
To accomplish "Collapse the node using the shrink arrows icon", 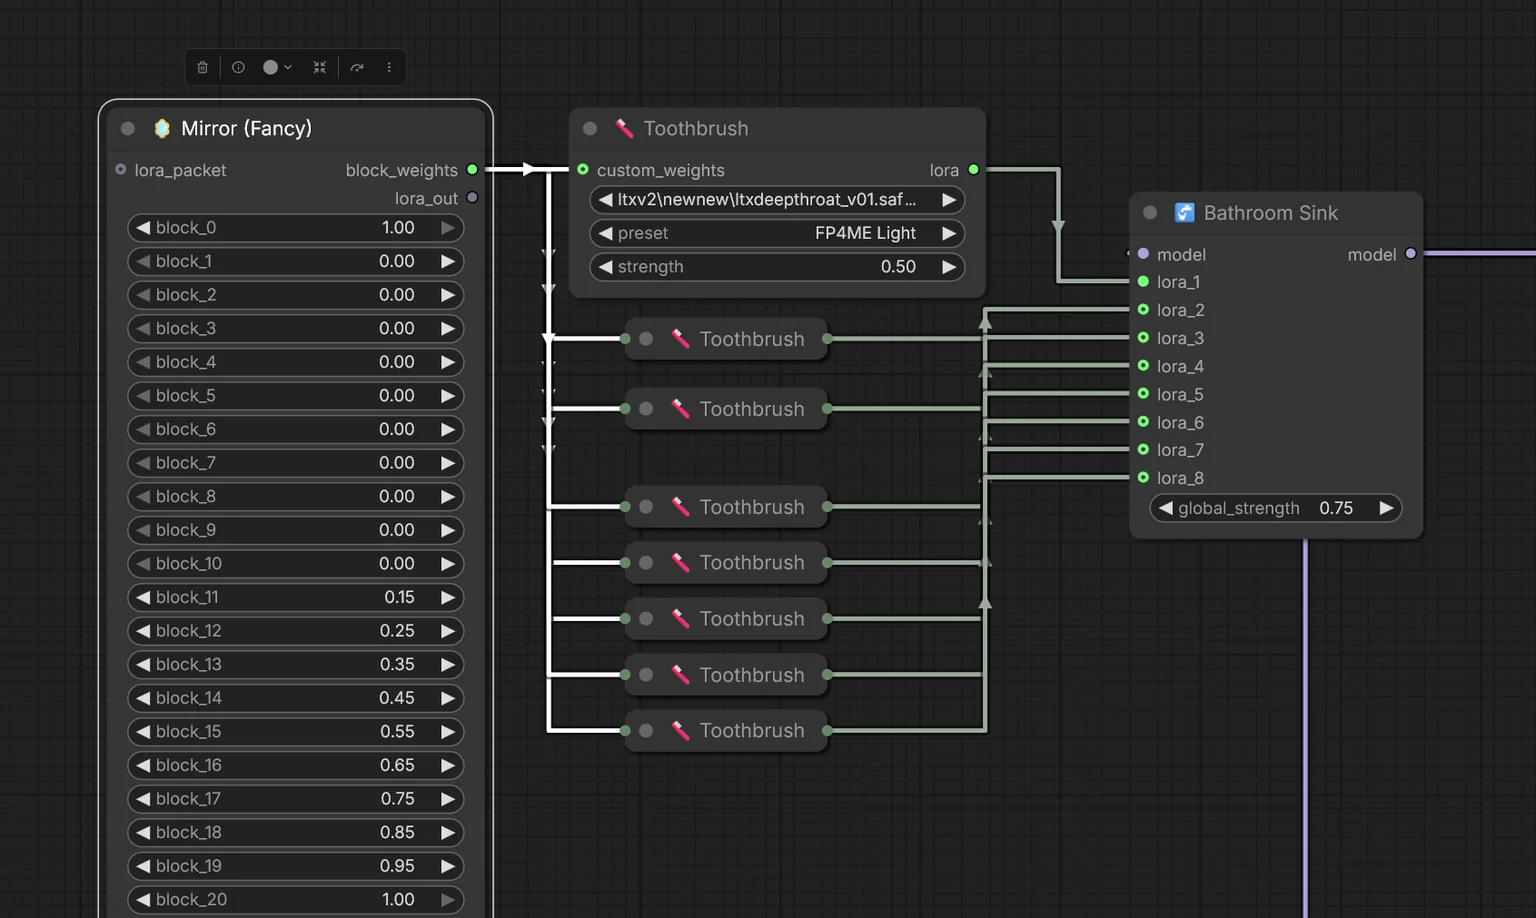I will (x=320, y=67).
